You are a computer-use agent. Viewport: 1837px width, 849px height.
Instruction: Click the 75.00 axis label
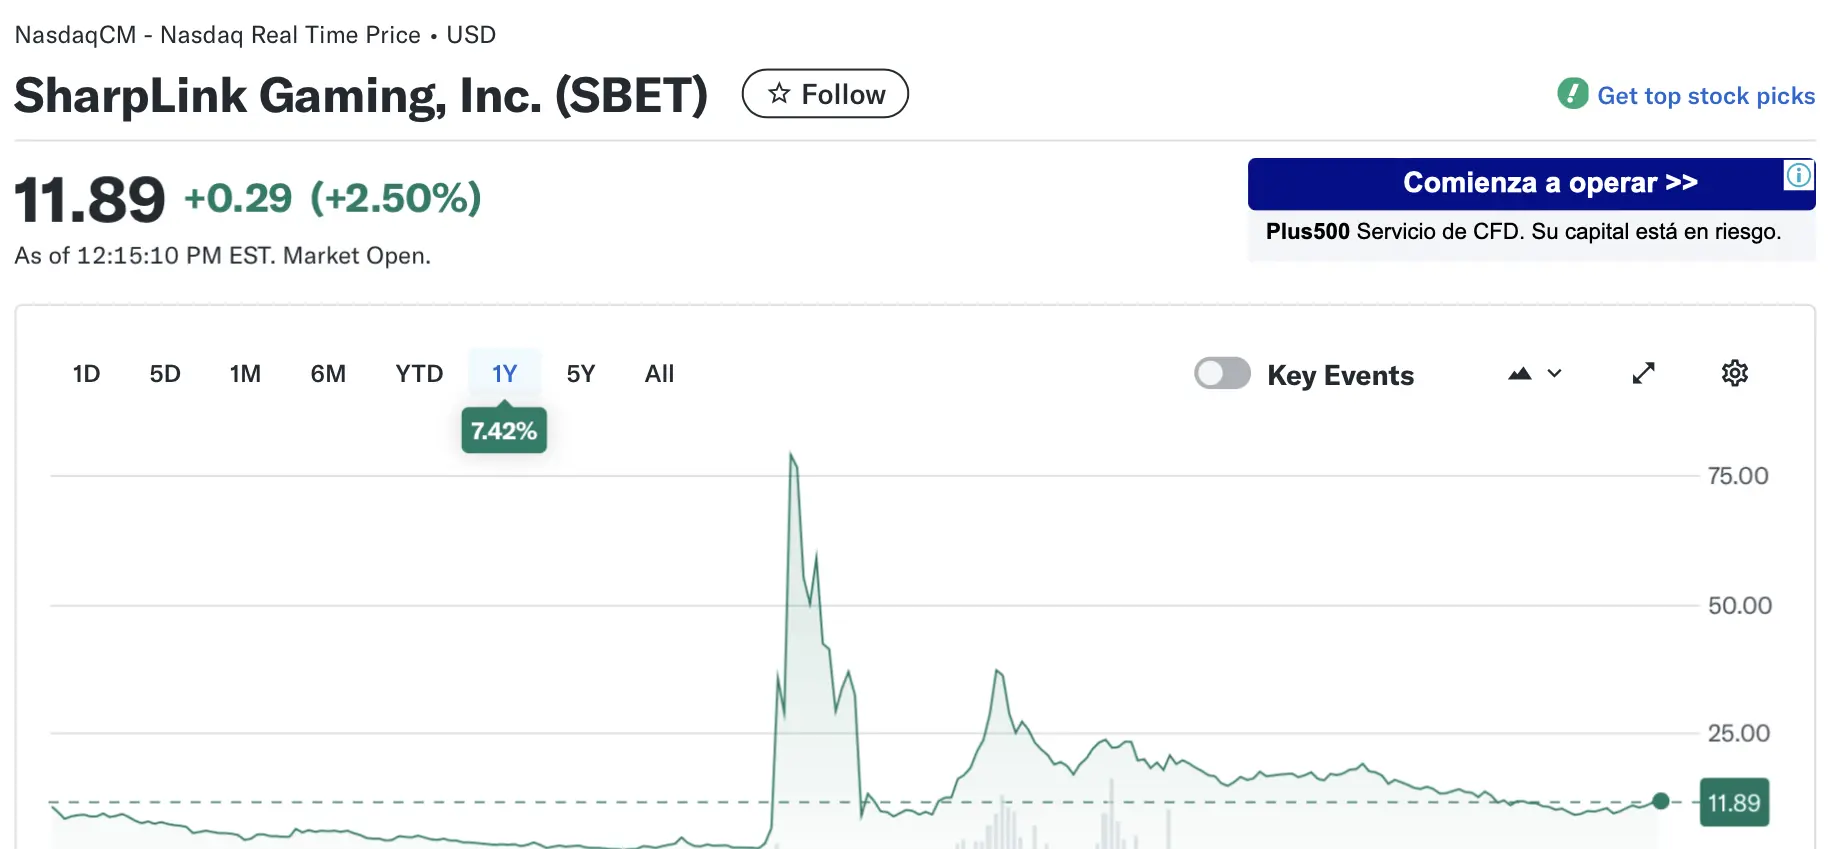[1738, 476]
